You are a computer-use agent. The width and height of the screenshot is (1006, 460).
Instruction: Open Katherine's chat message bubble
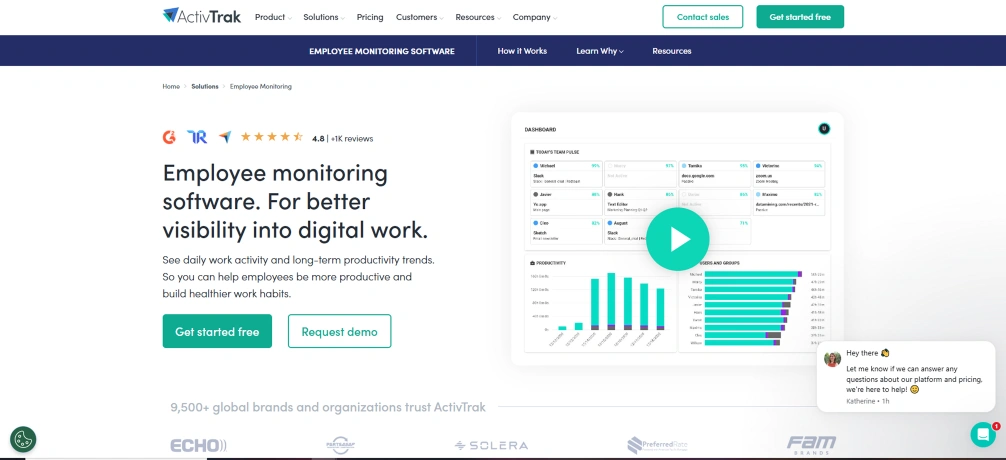[906, 377]
